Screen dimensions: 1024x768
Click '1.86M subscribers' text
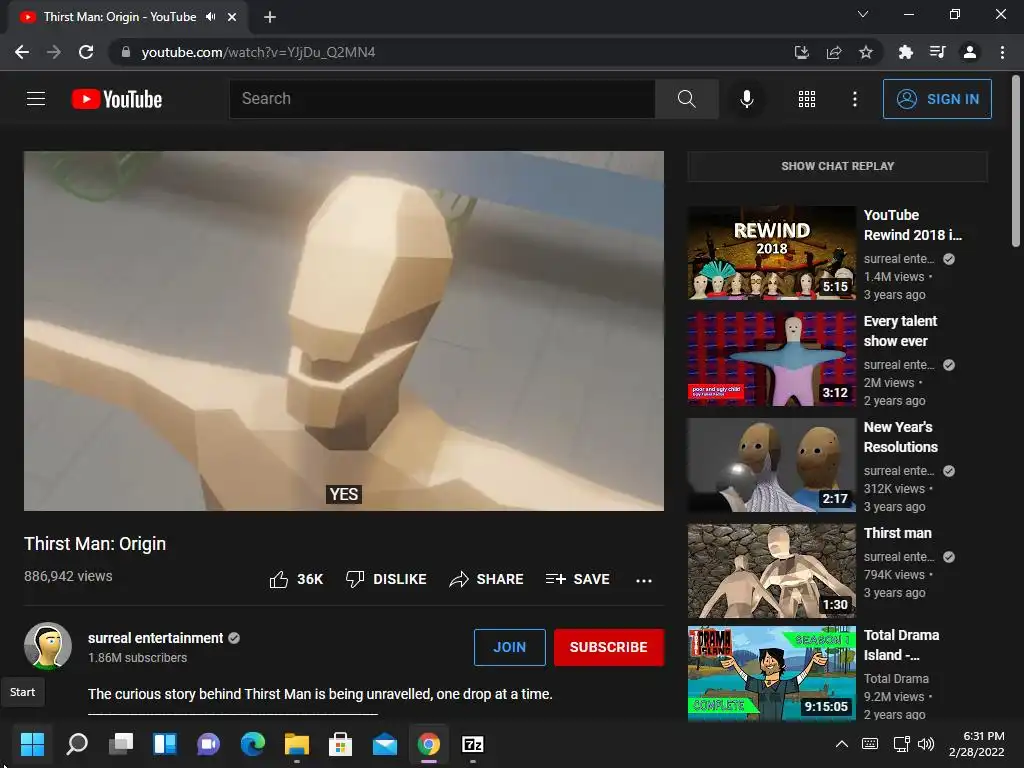(x=137, y=658)
